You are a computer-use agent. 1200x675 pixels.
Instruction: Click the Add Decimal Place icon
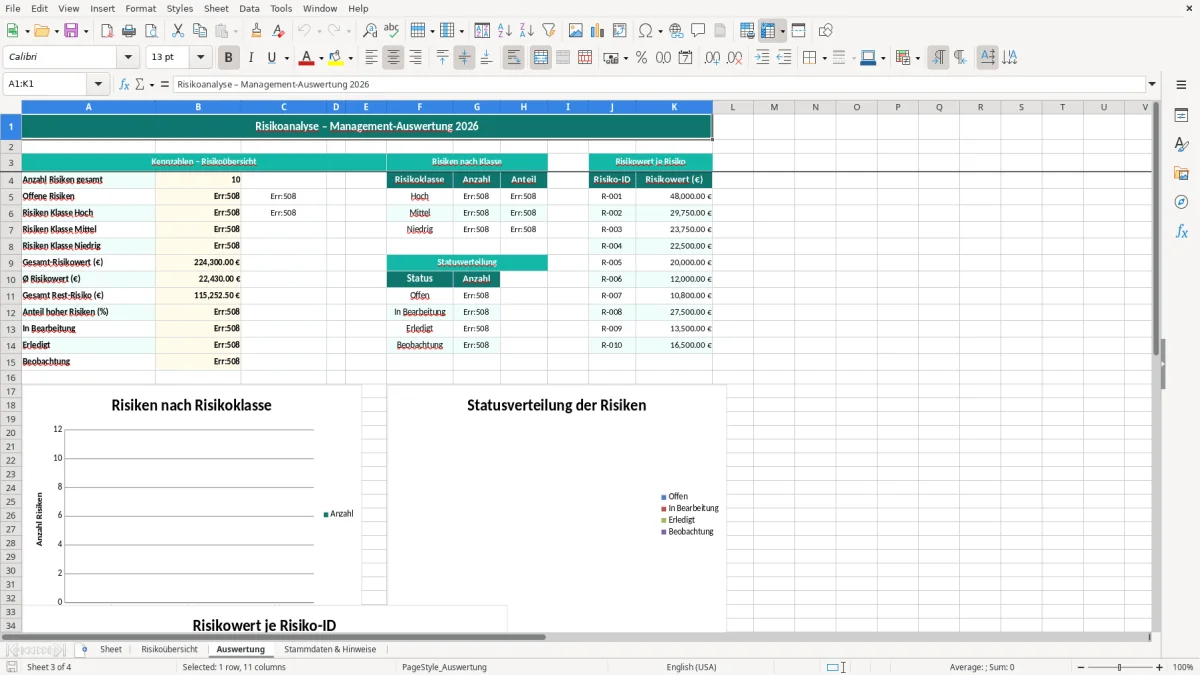pyautogui.click(x=712, y=58)
